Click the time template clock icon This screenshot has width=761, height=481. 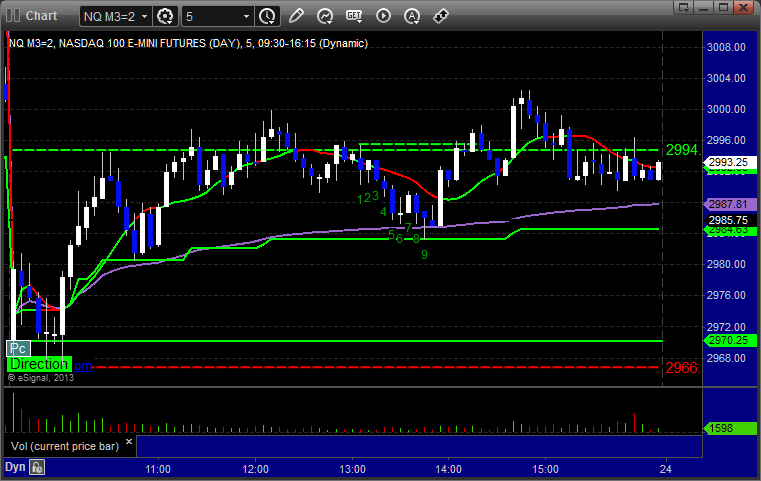pyautogui.click(x=267, y=16)
